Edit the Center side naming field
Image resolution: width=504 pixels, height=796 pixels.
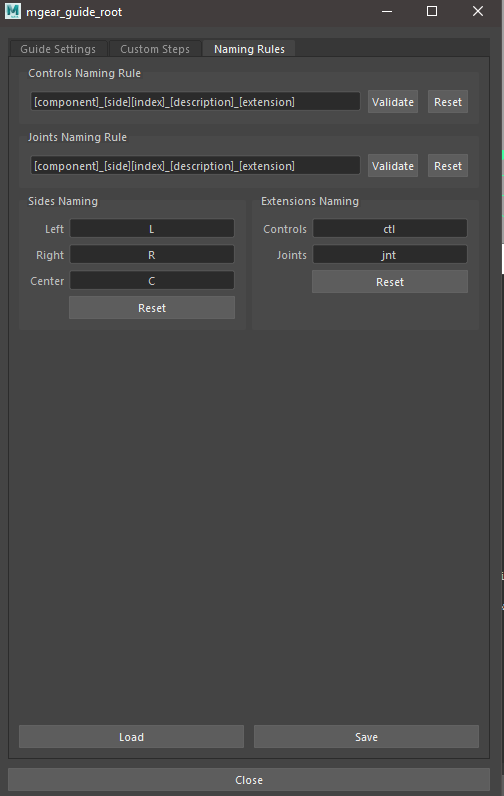152,281
